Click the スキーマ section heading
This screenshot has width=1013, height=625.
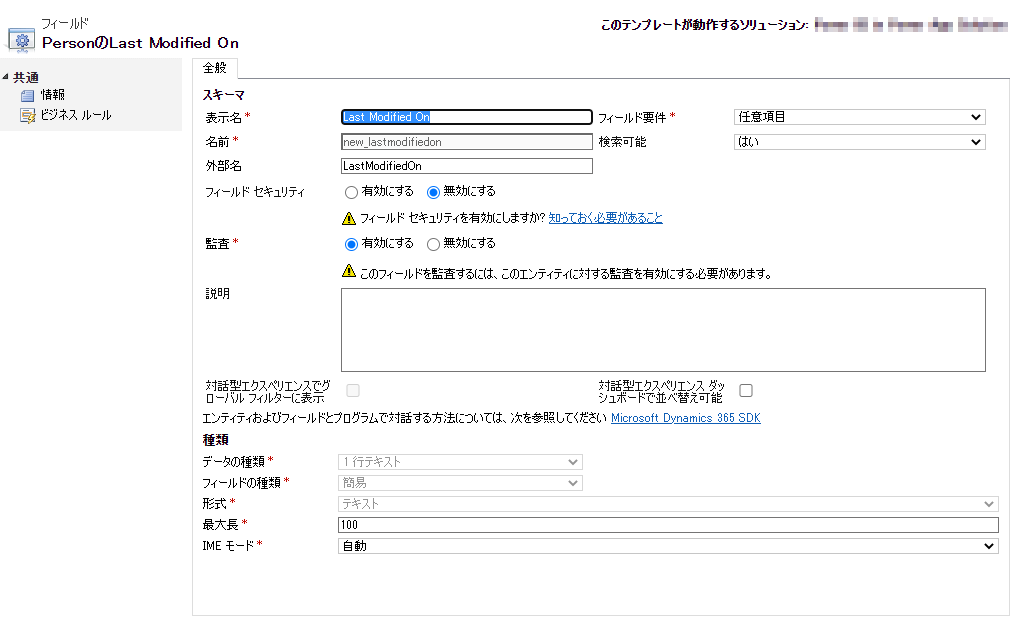pos(224,95)
